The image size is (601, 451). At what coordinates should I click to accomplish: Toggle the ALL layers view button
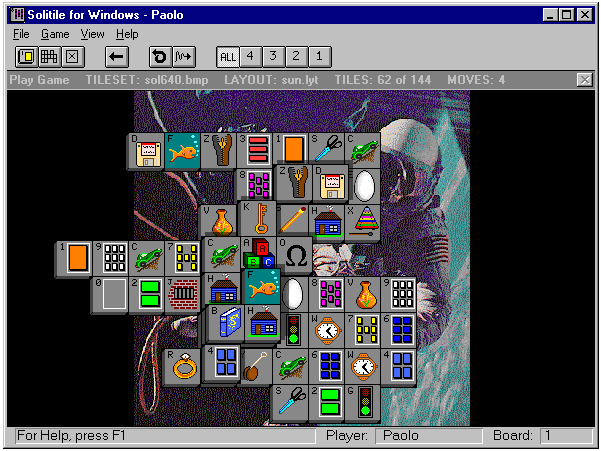click(228, 56)
